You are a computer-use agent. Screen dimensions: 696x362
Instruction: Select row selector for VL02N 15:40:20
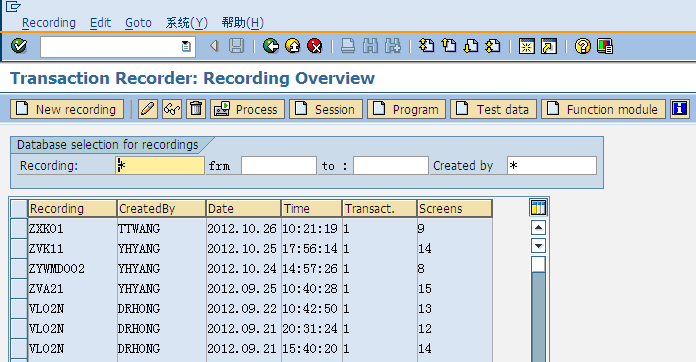point(19,348)
